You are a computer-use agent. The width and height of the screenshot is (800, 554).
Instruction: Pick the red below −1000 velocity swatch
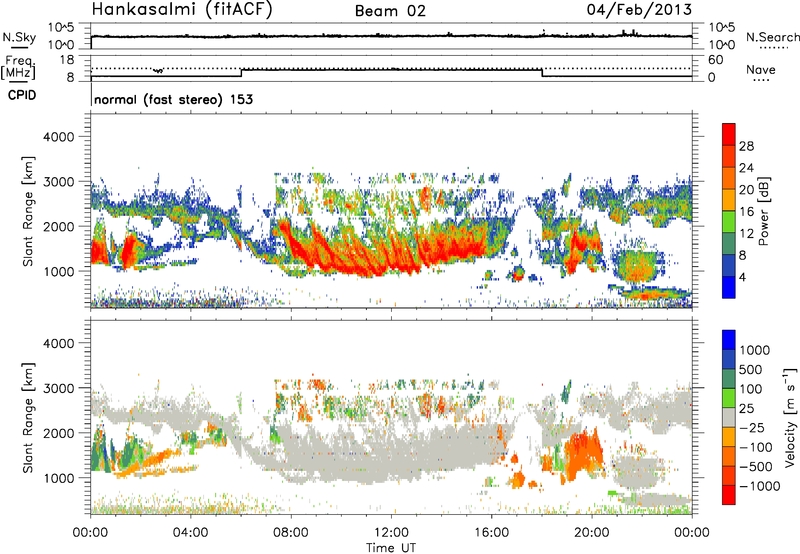(x=729, y=495)
